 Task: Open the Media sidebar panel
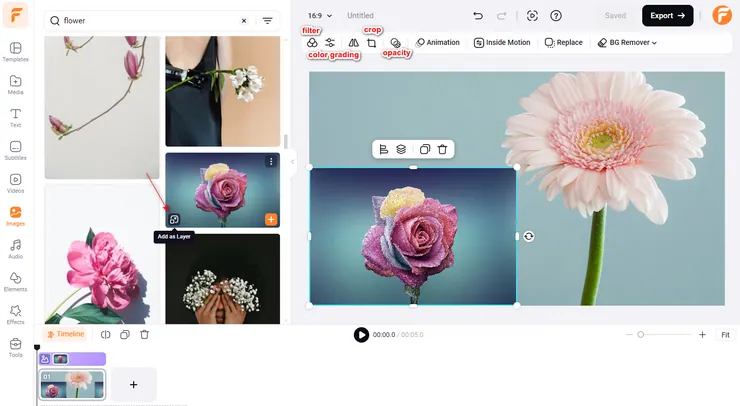(x=16, y=85)
